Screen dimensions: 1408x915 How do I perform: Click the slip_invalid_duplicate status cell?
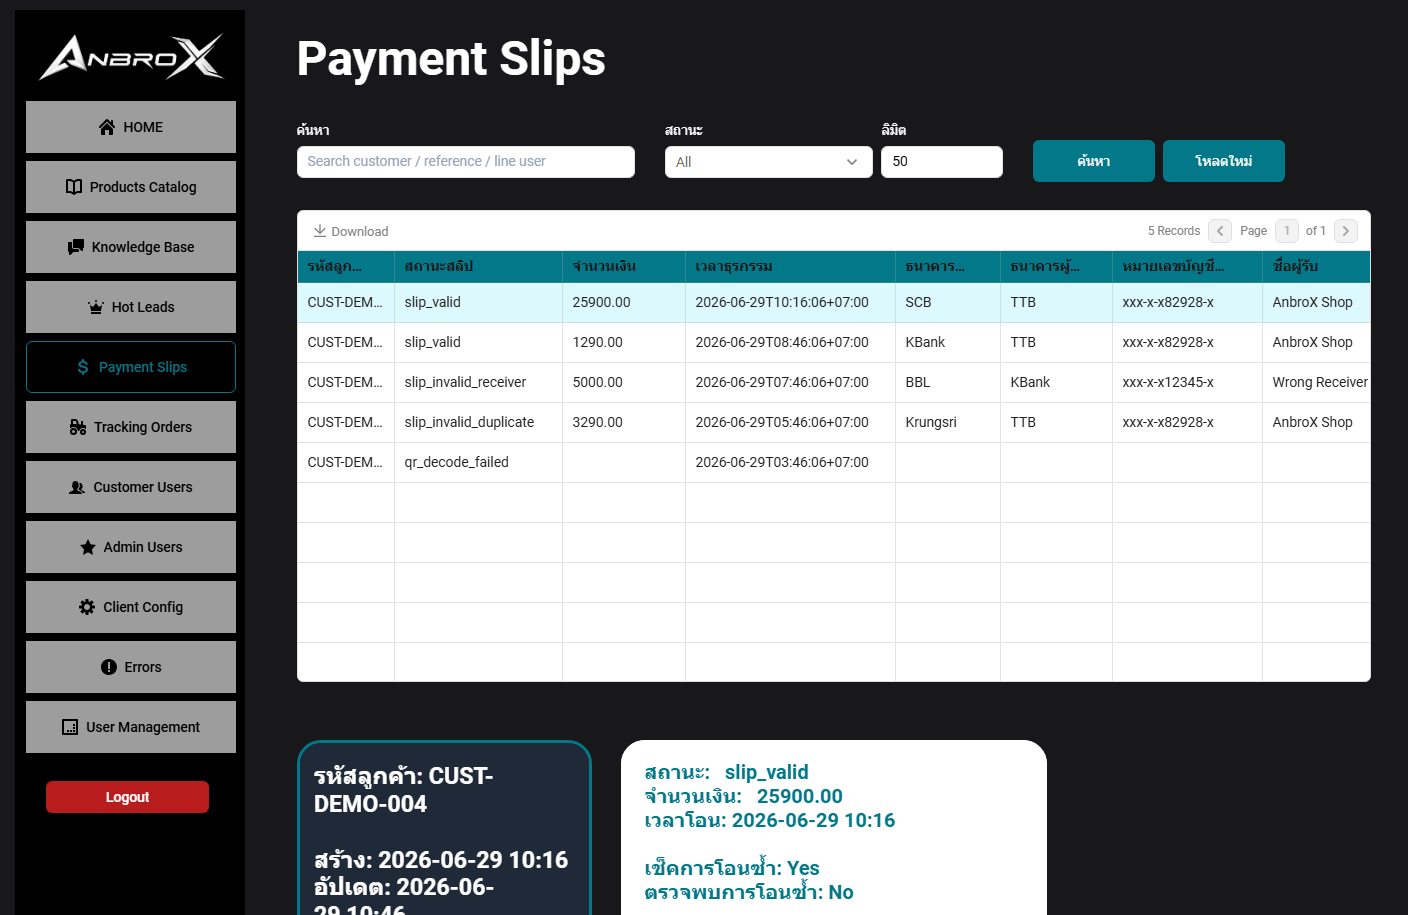click(479, 422)
